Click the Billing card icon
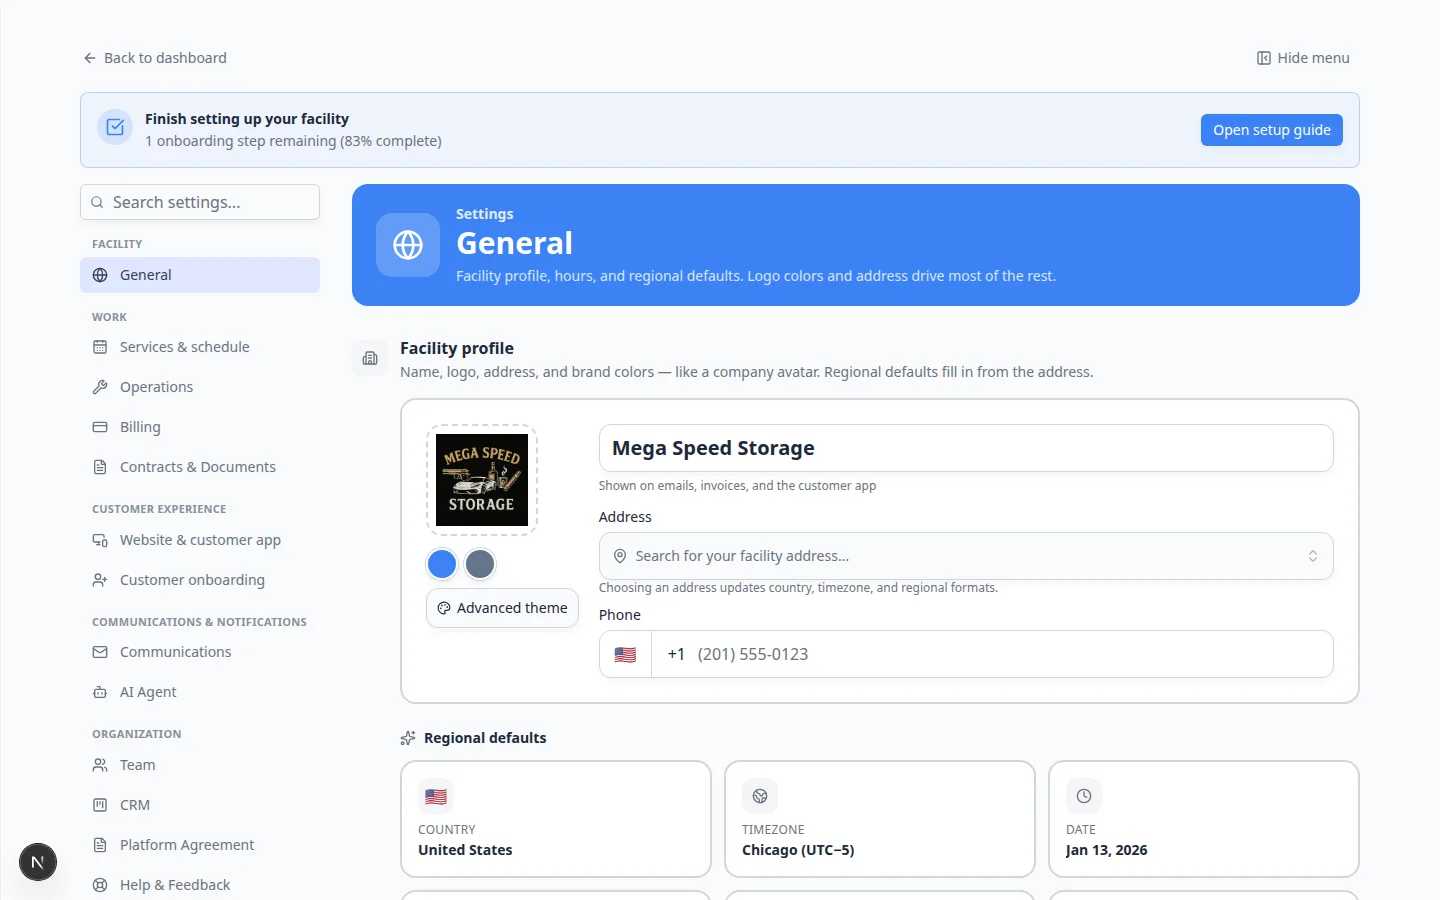Viewport: 1440px width, 900px height. 100,427
